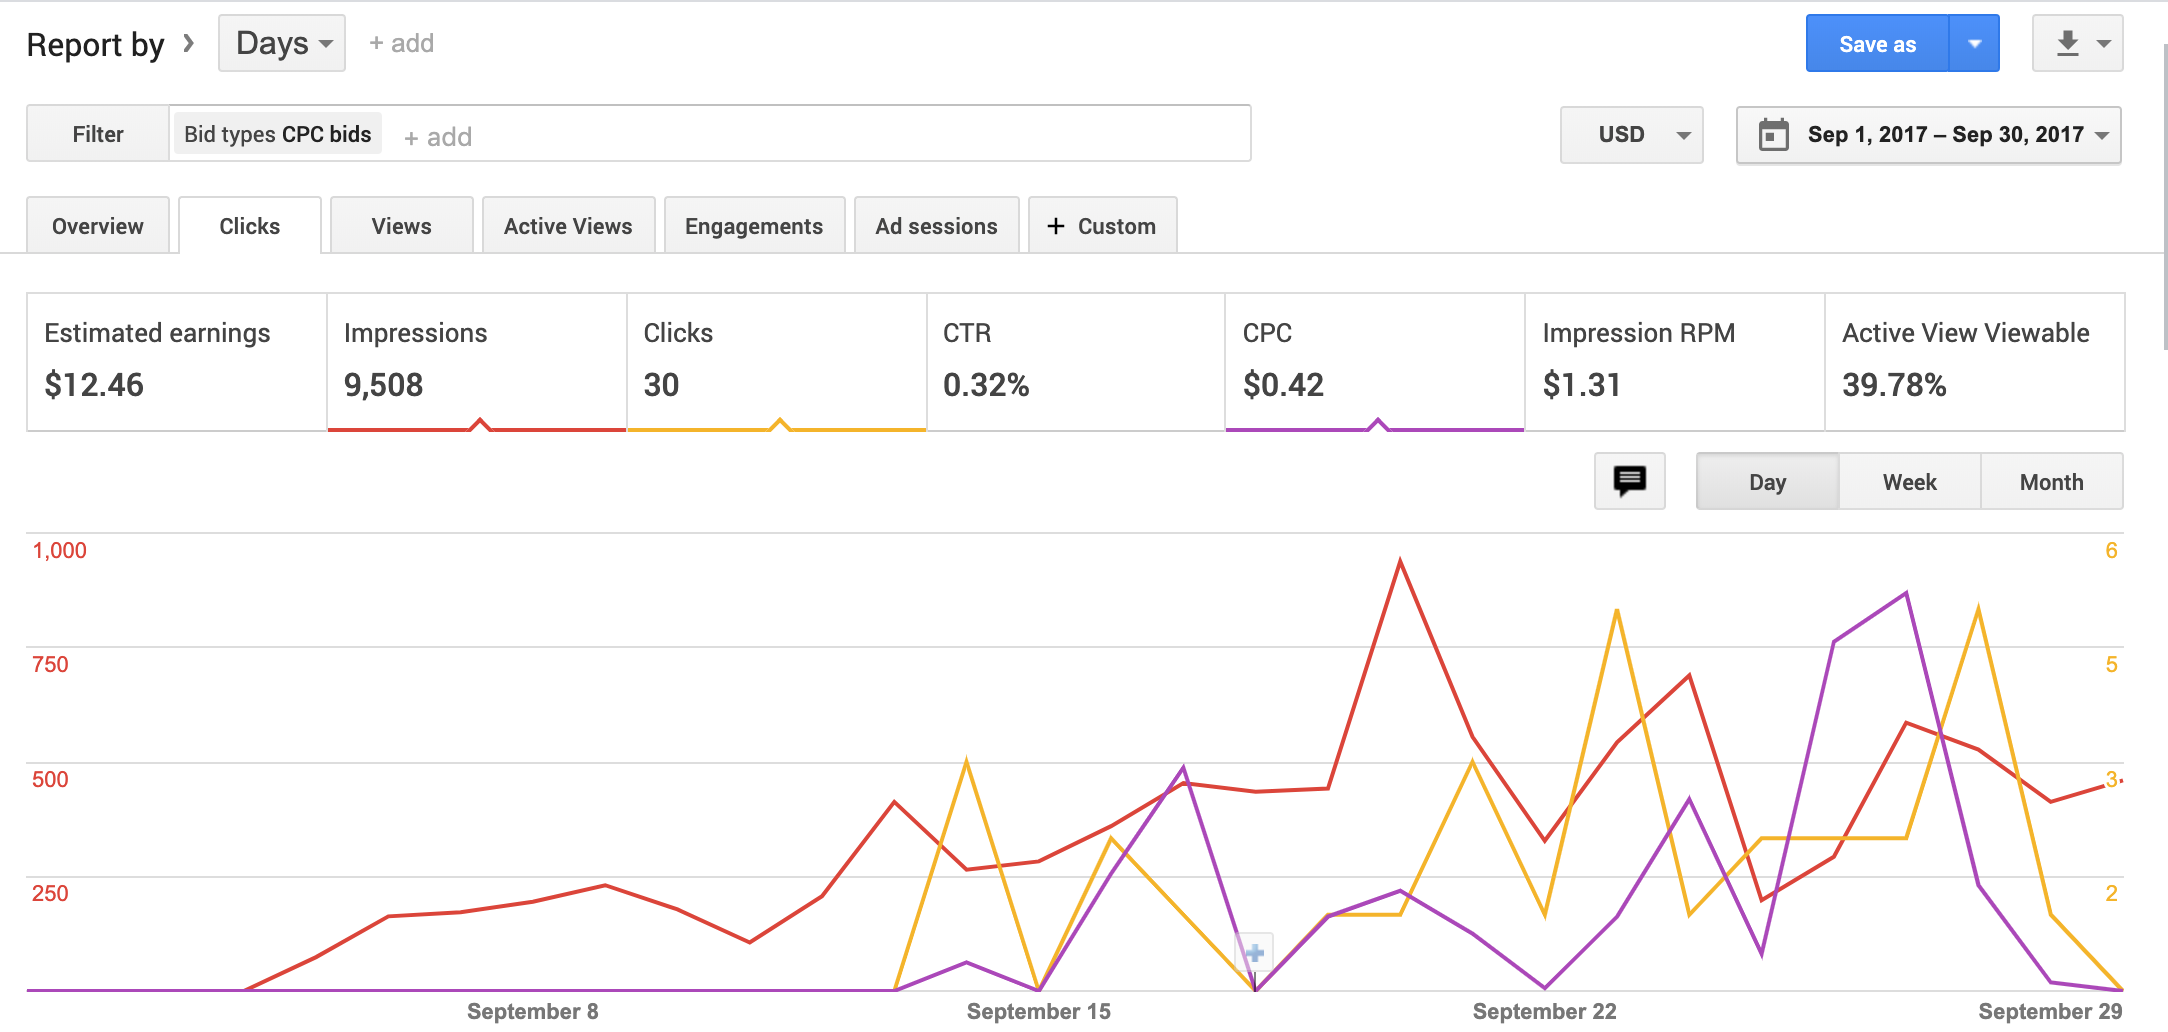Click the plus icon on Custom tab
Image resolution: width=2168 pixels, height=1032 pixels.
point(1055,226)
